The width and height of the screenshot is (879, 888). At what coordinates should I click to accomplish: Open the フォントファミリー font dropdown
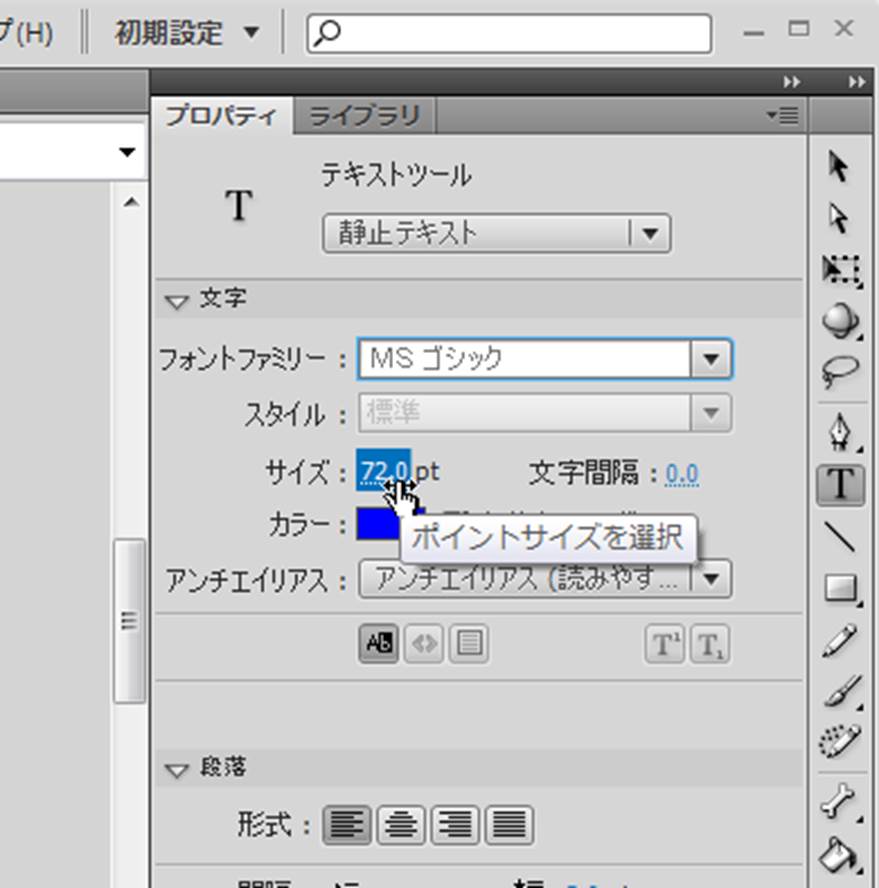click(x=711, y=359)
